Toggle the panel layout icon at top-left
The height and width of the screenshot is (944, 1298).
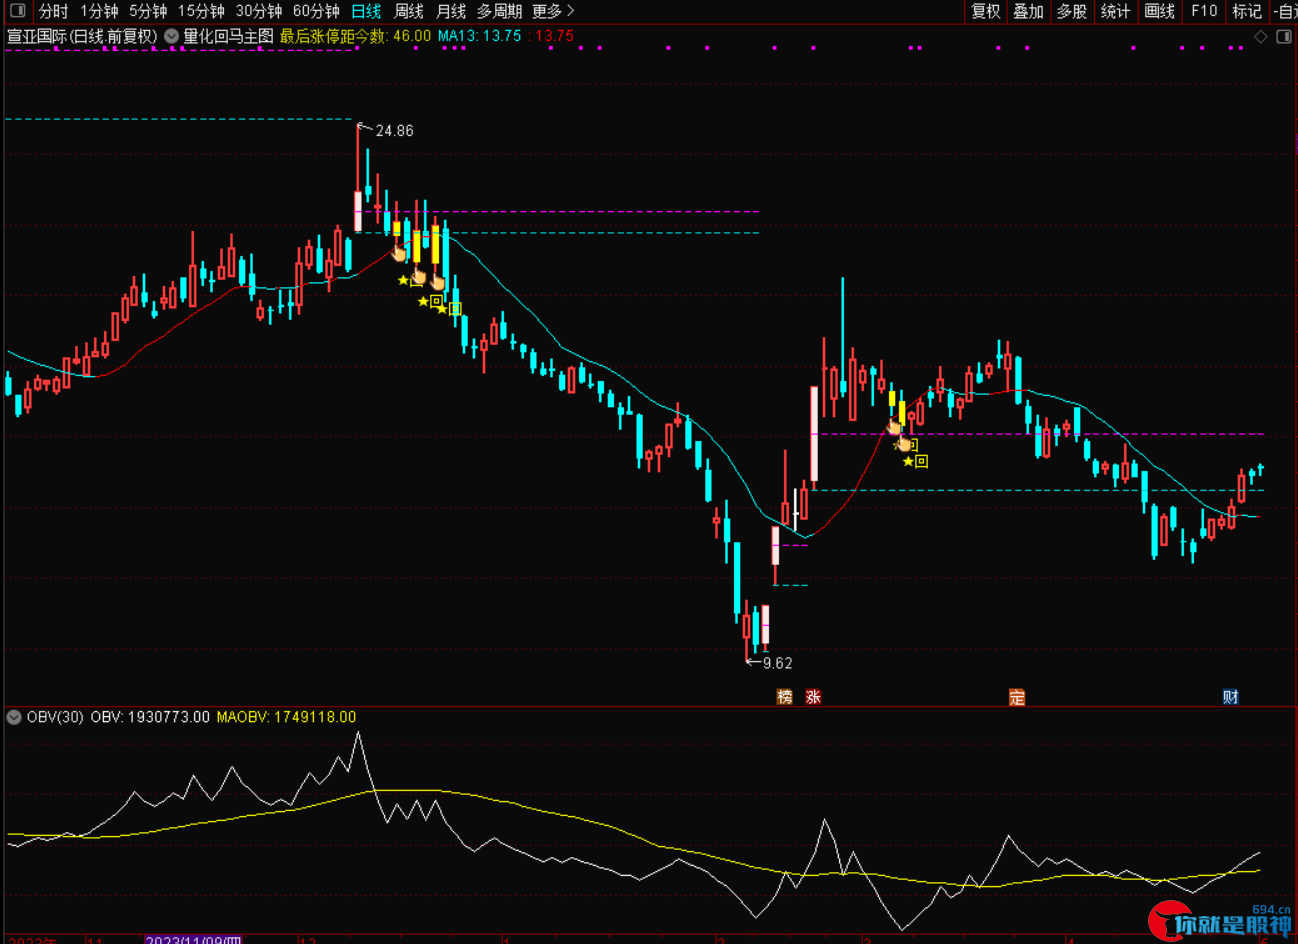coord(17,11)
